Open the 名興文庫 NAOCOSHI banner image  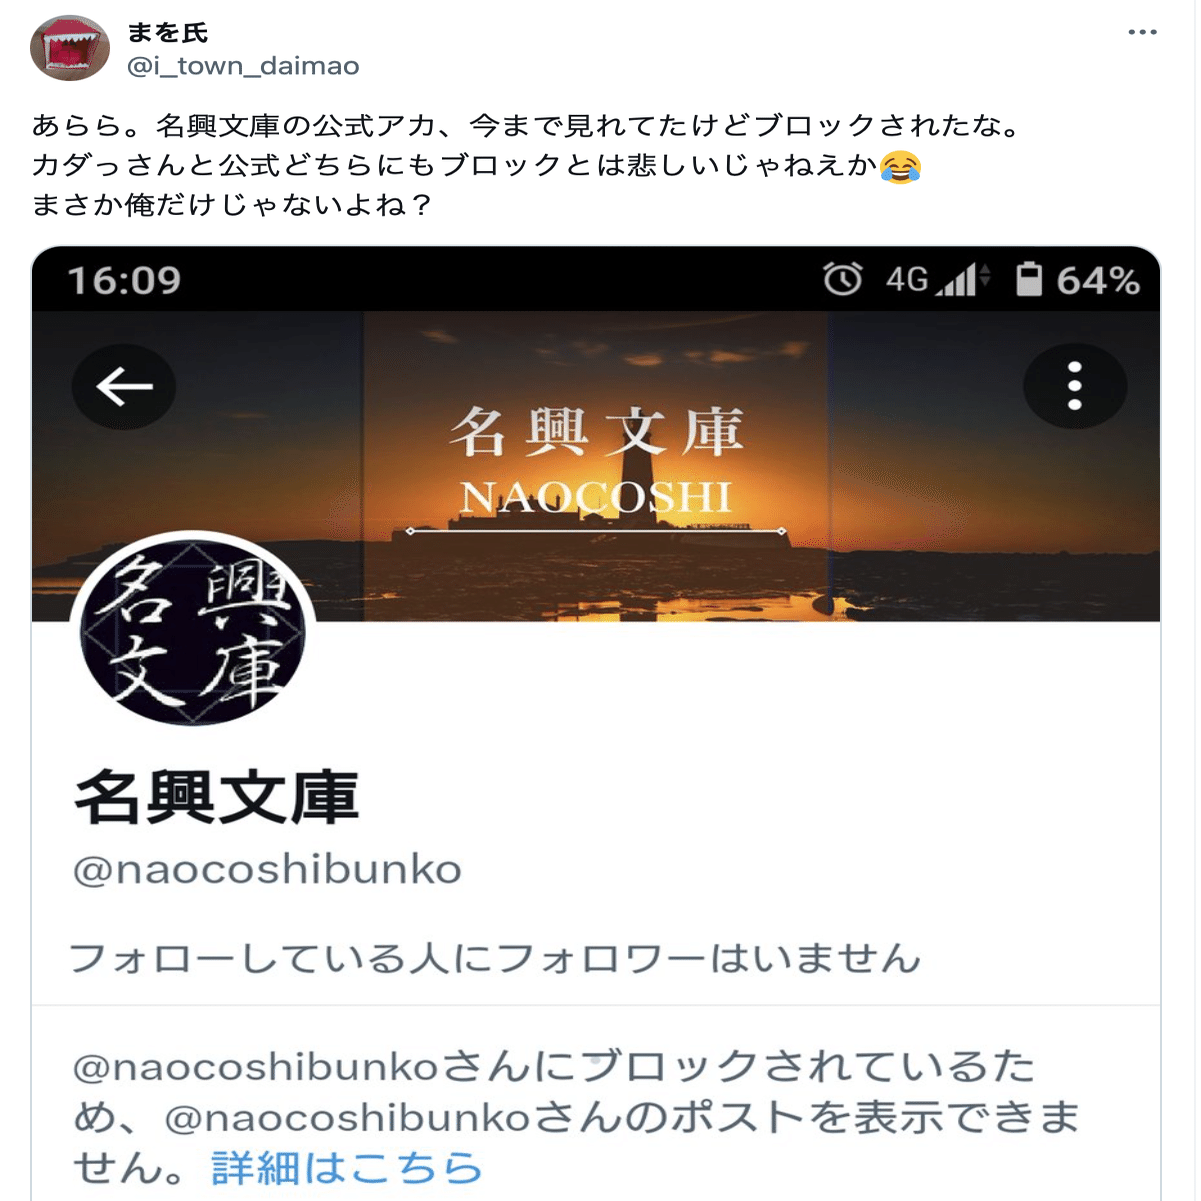tap(596, 466)
